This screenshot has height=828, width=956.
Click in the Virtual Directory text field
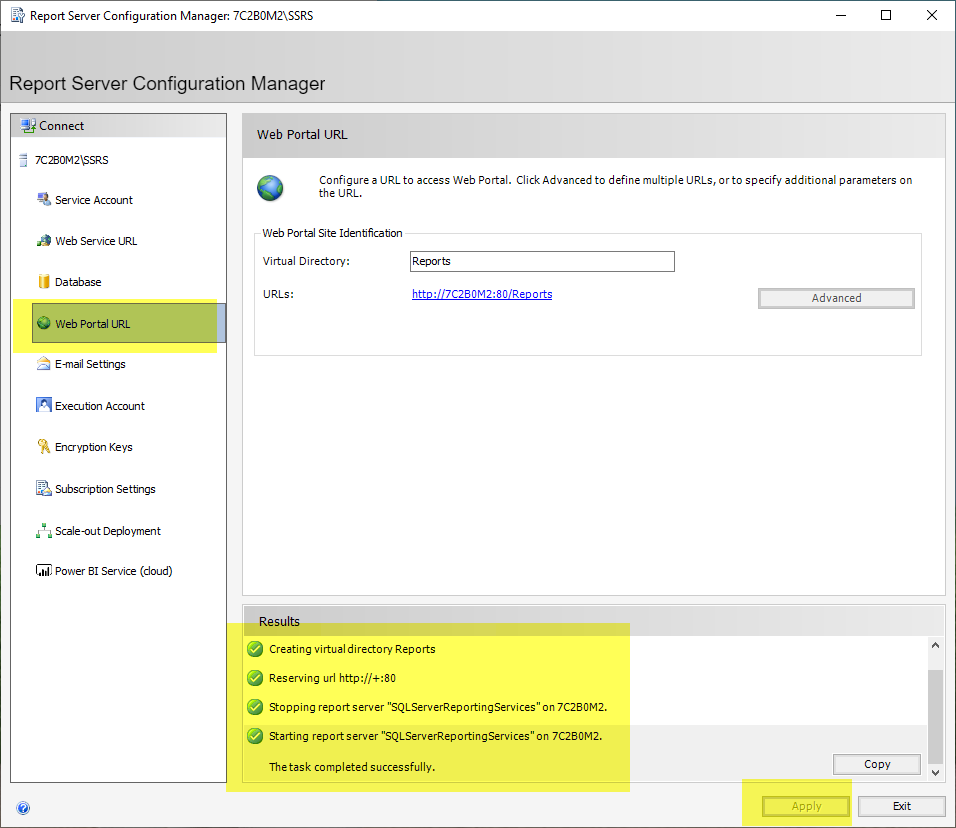coord(542,262)
